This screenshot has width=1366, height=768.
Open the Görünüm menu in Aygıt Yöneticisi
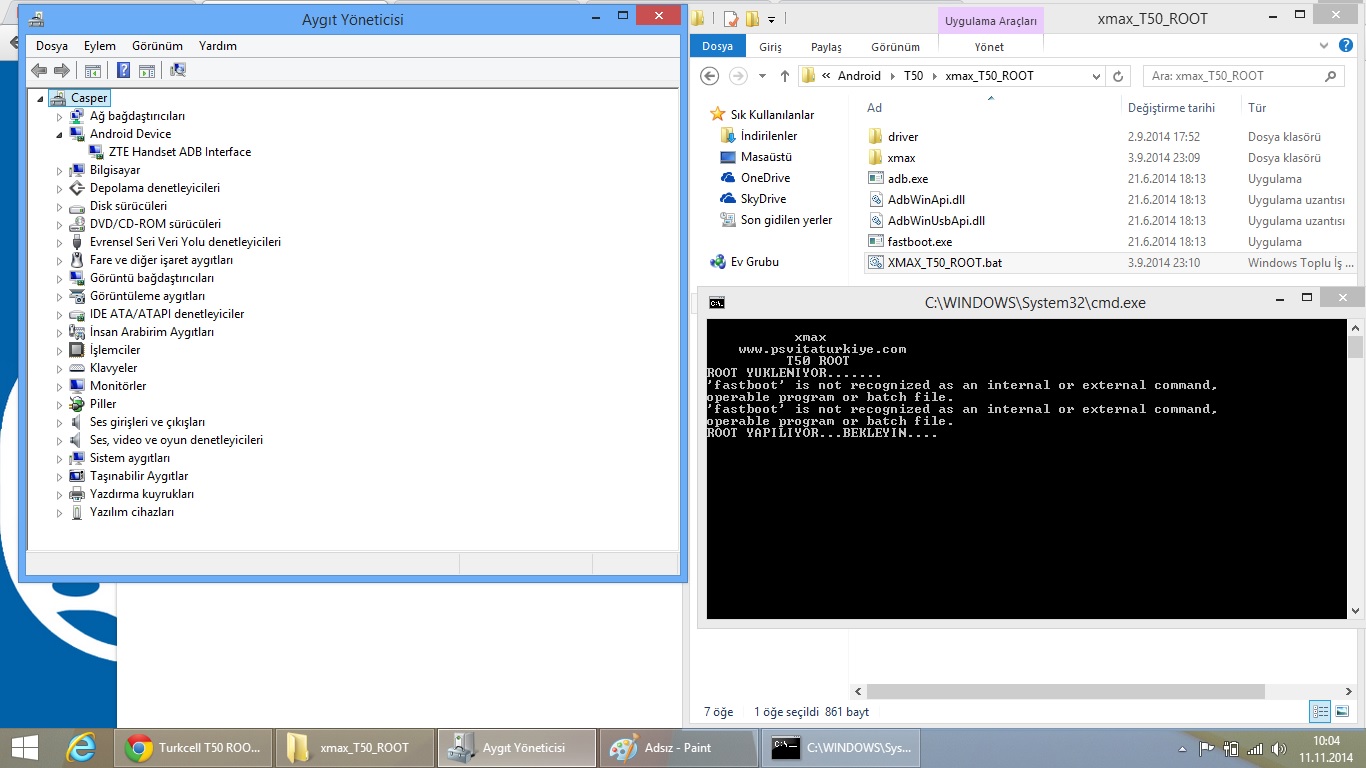[158, 46]
